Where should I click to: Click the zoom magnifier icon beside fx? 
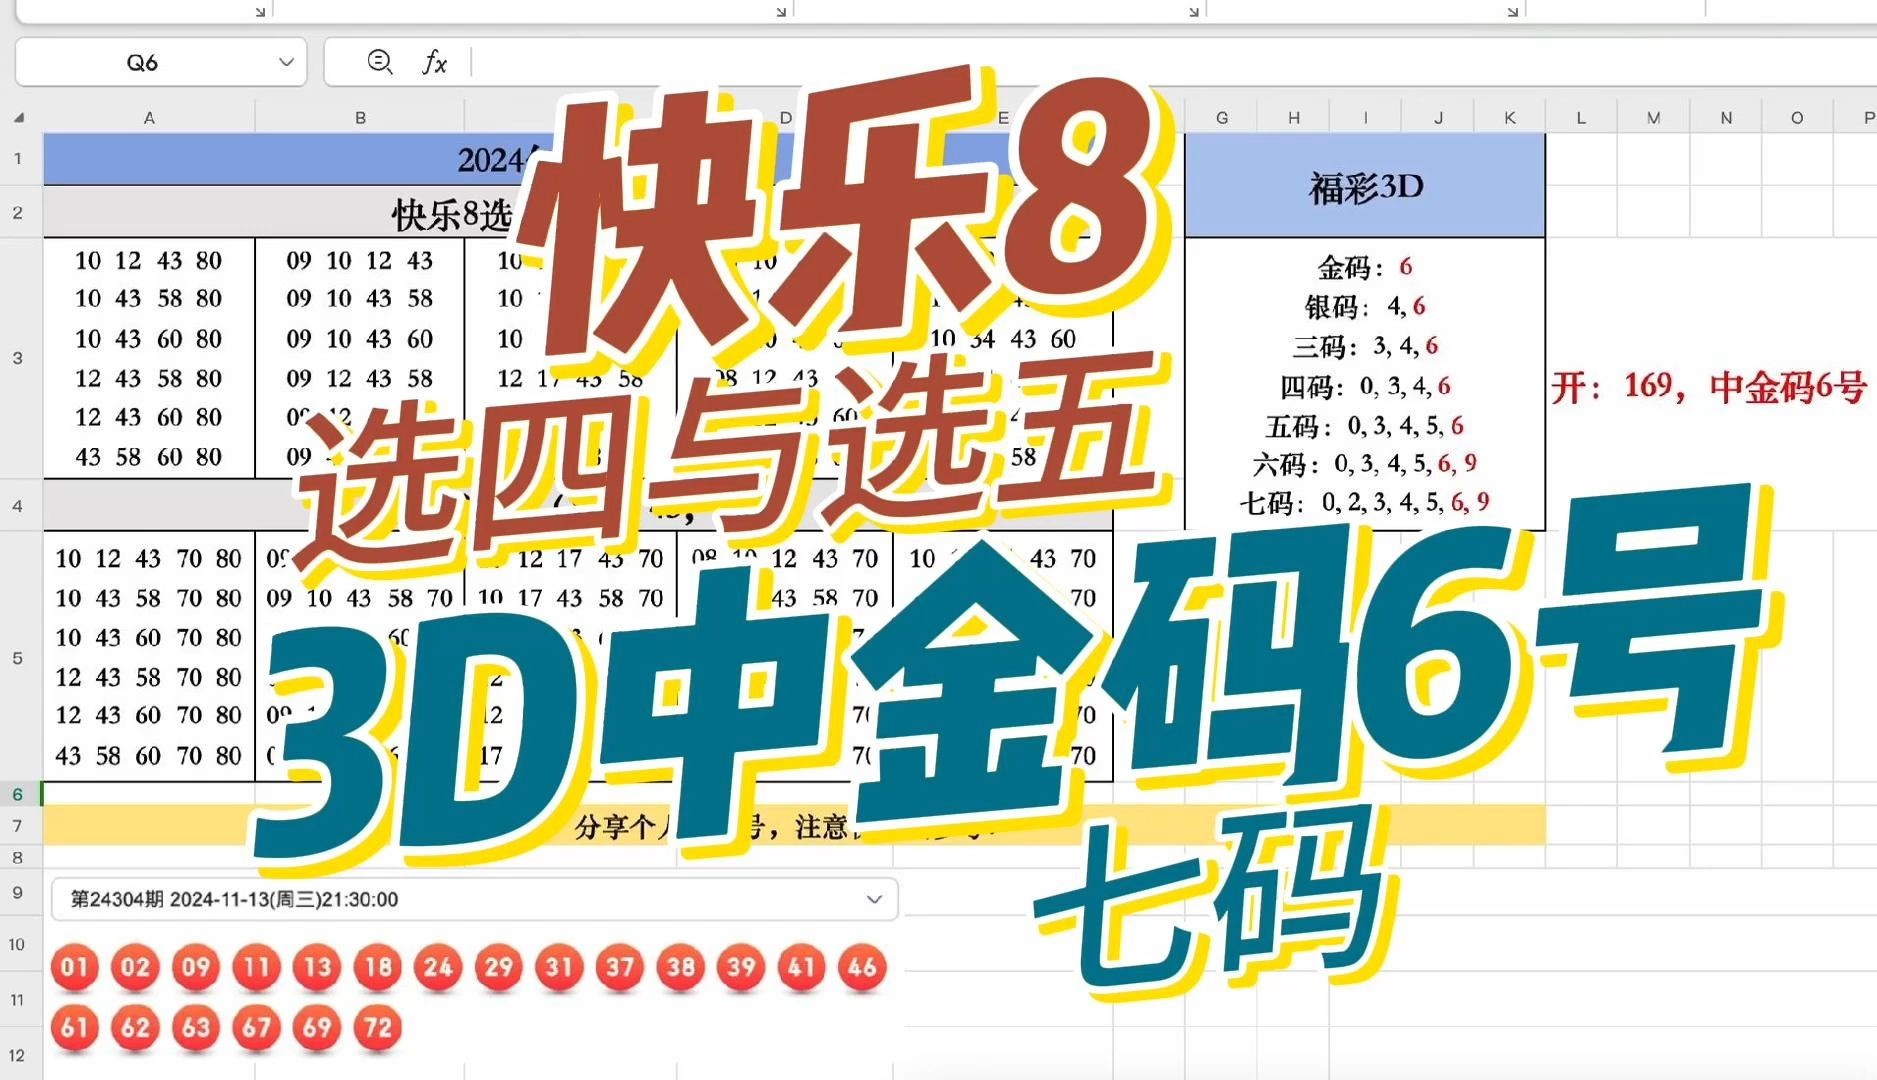point(380,62)
